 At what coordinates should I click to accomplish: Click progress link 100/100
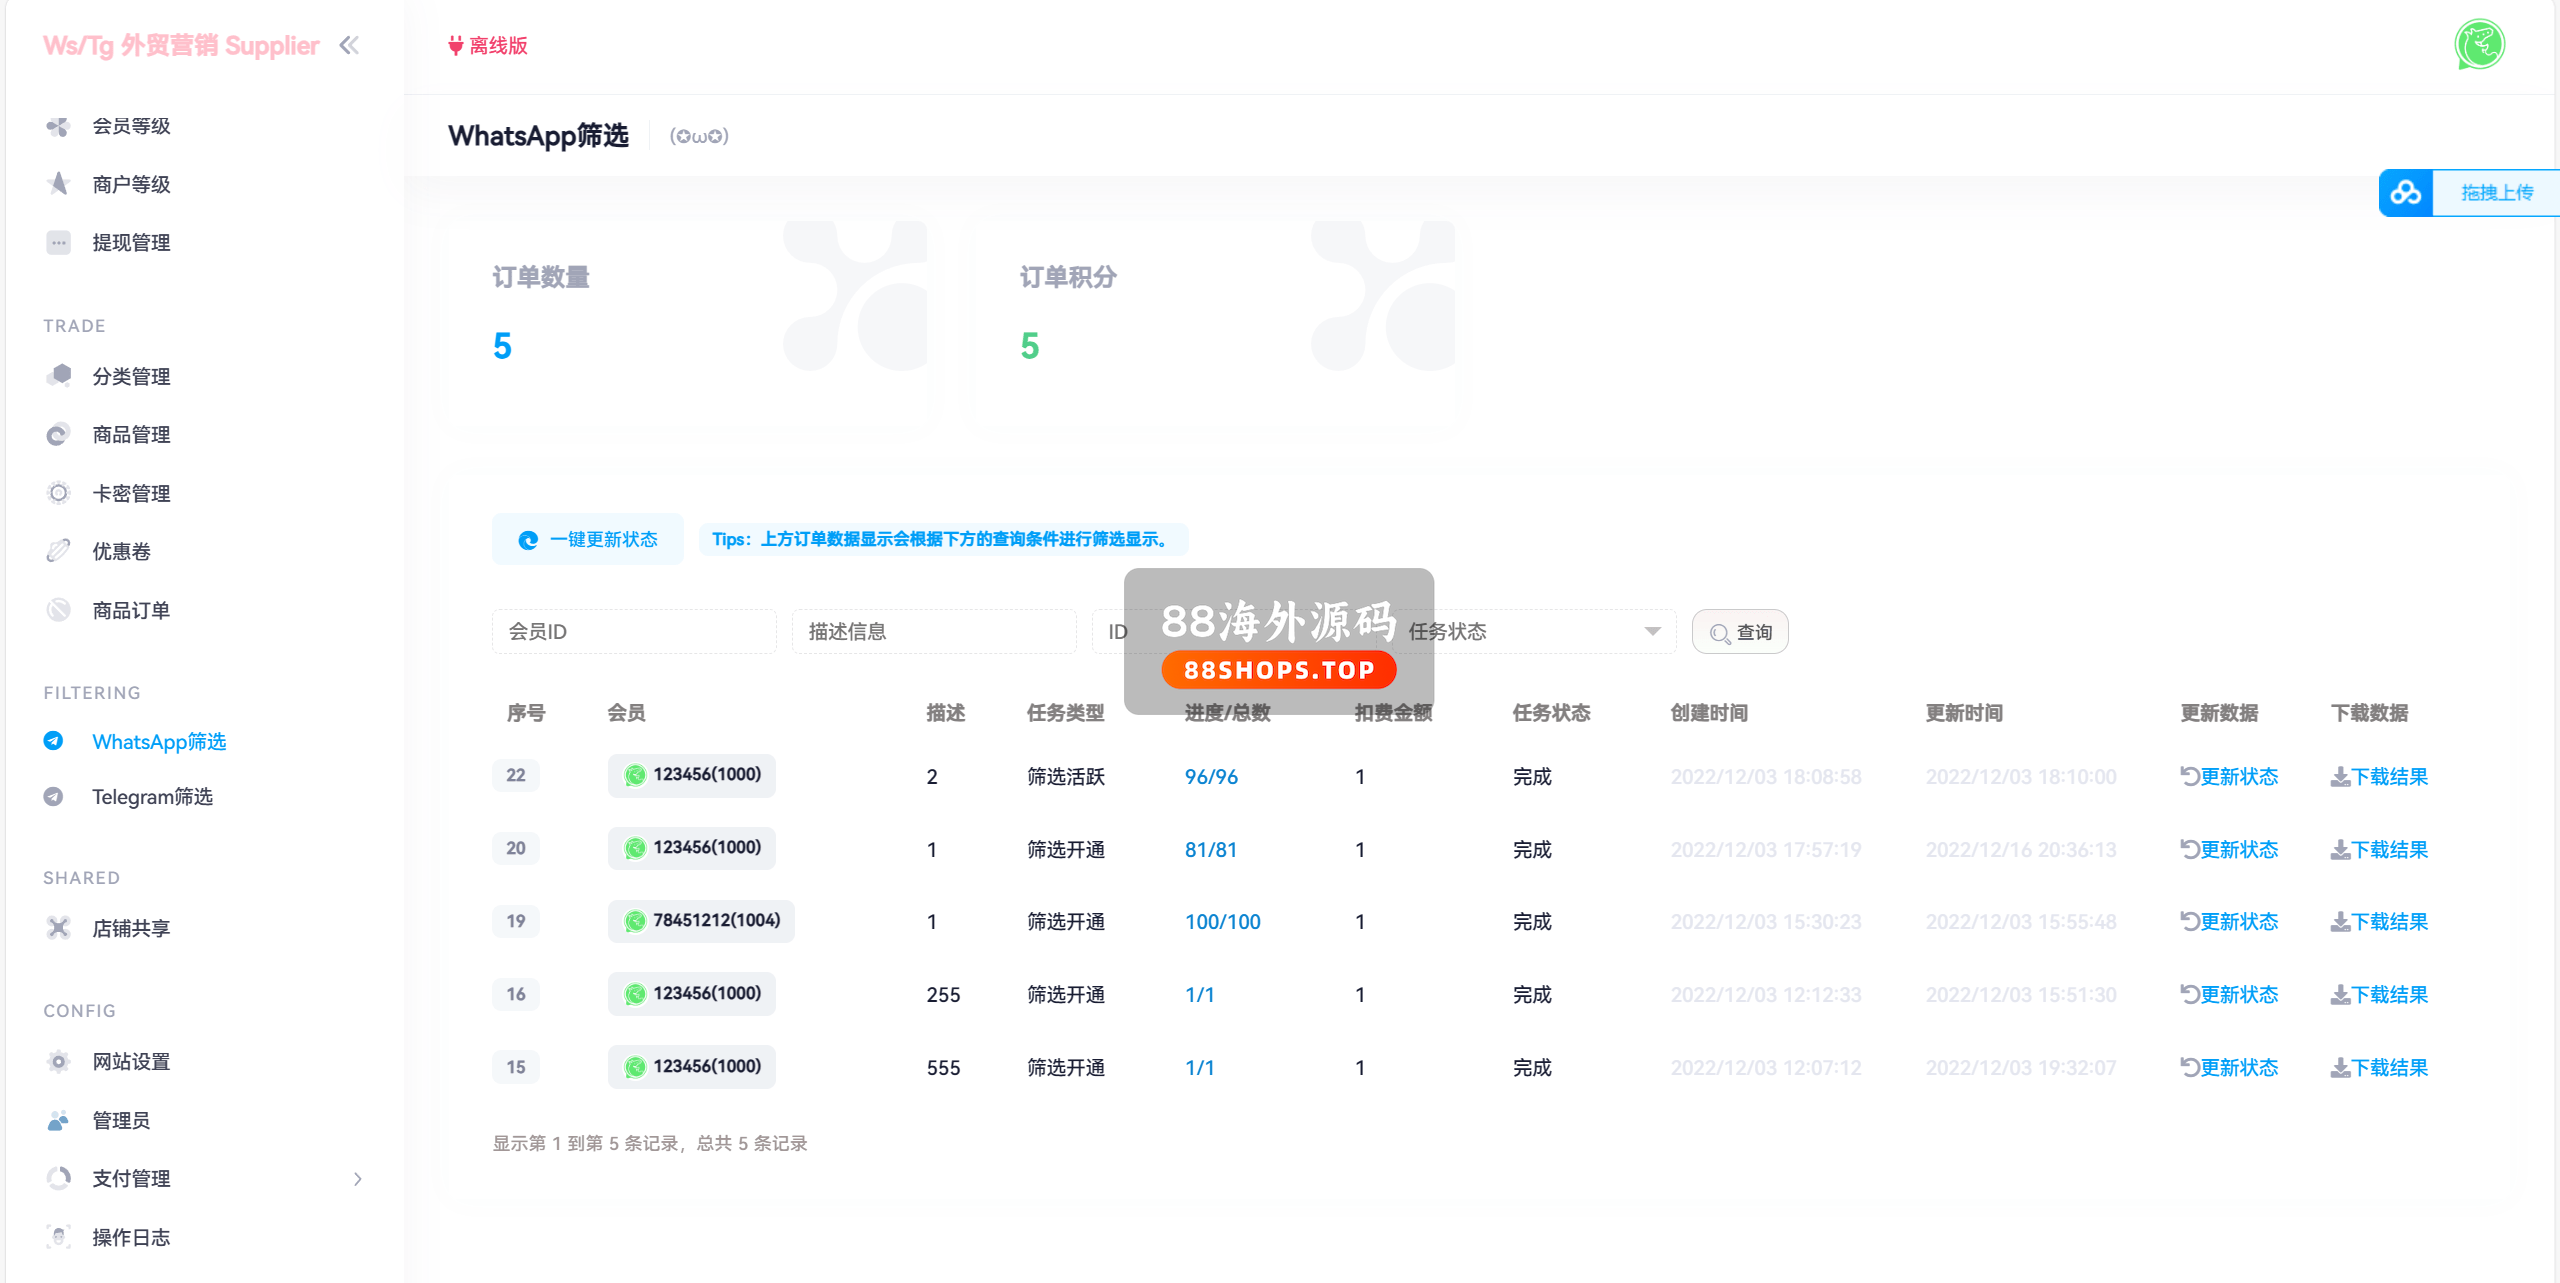click(1222, 922)
